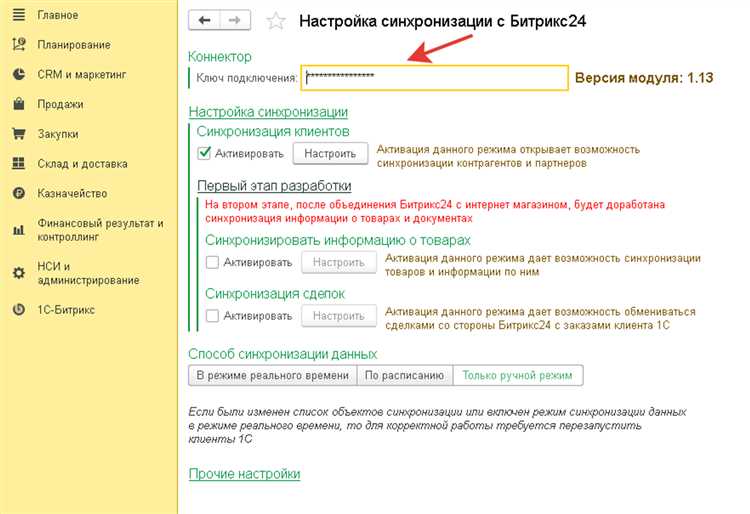Click the Планирование sidebar icon
Image resolution: width=750 pixels, height=514 pixels.
coord(19,44)
